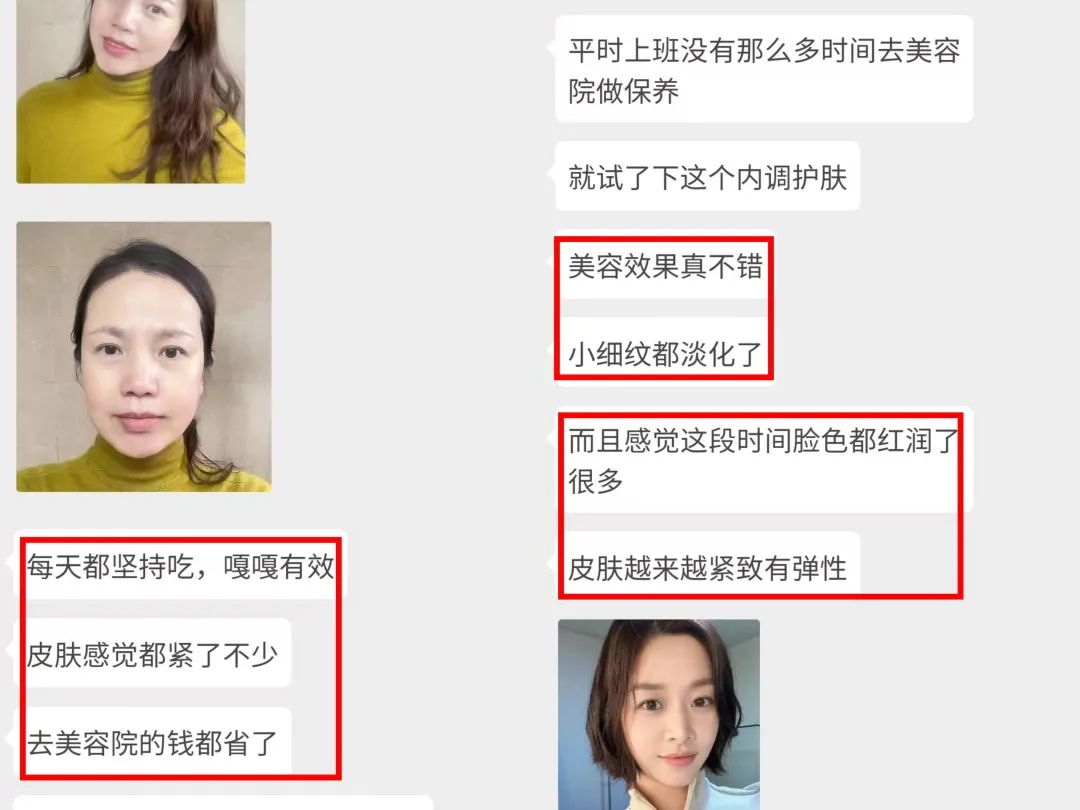Open photo of woman with hair tied back
Image resolution: width=1080 pixels, height=810 pixels.
[x=144, y=356]
